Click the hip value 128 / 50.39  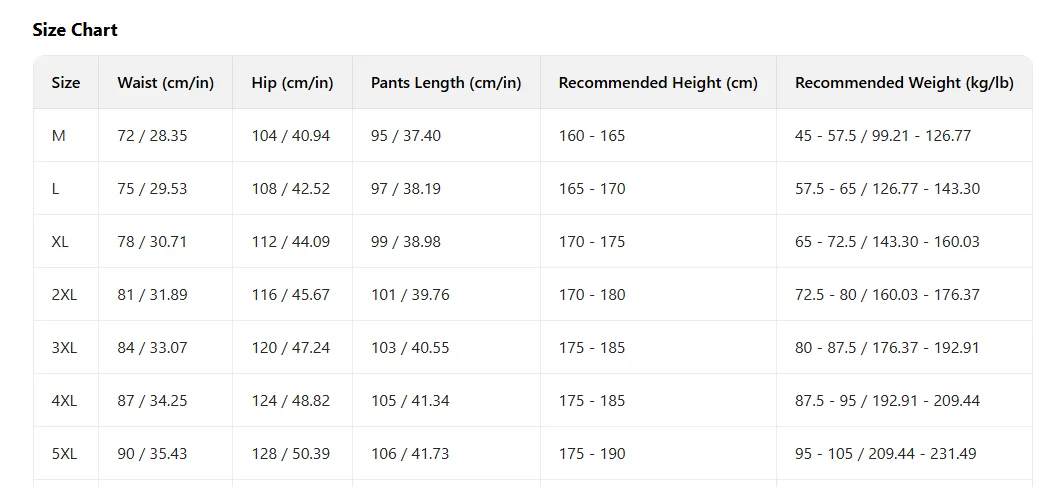(x=290, y=454)
